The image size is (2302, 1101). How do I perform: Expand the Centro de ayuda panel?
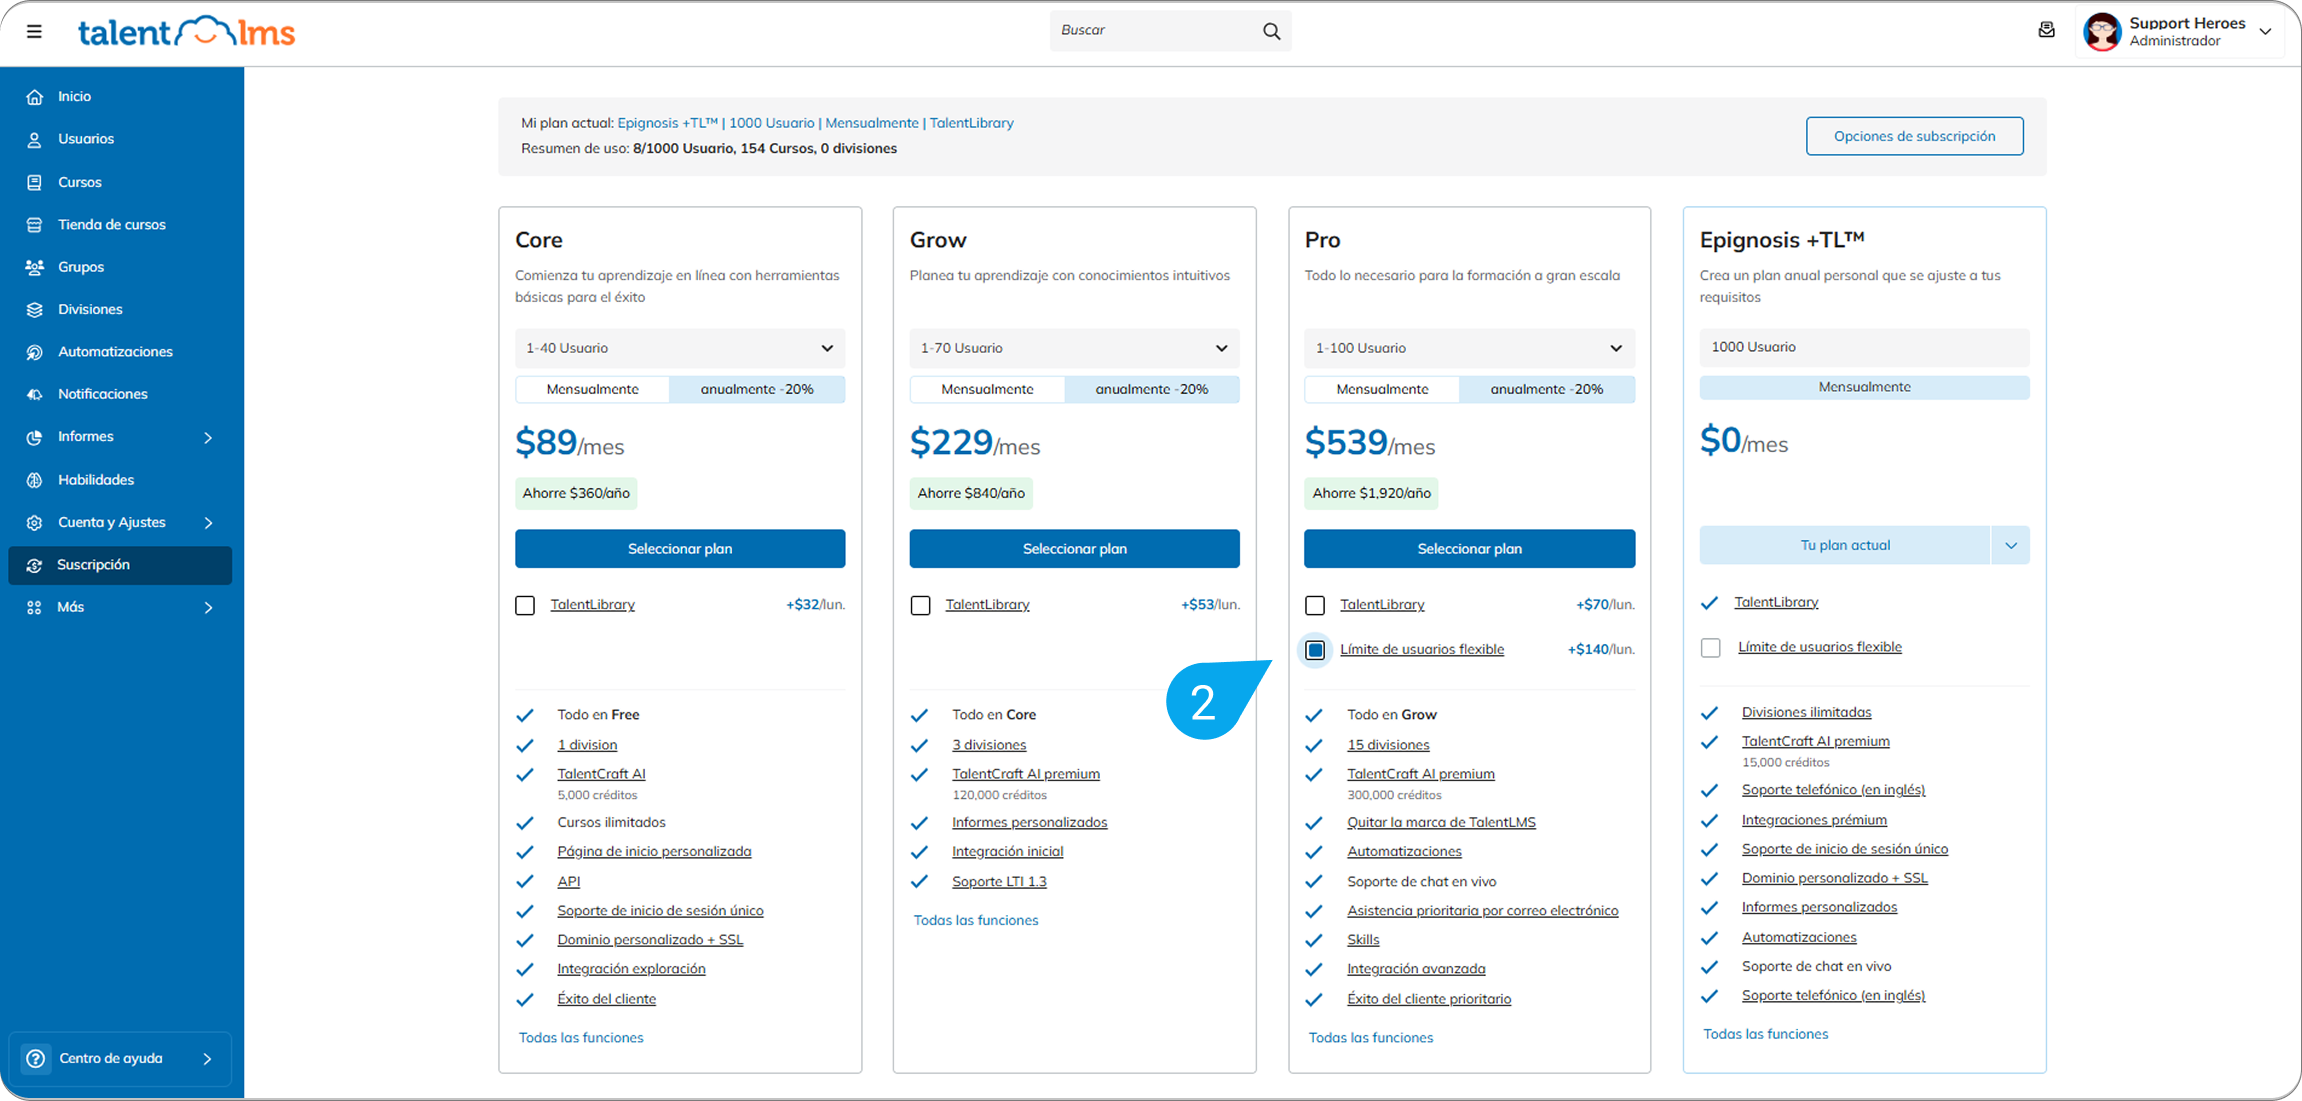click(x=207, y=1059)
